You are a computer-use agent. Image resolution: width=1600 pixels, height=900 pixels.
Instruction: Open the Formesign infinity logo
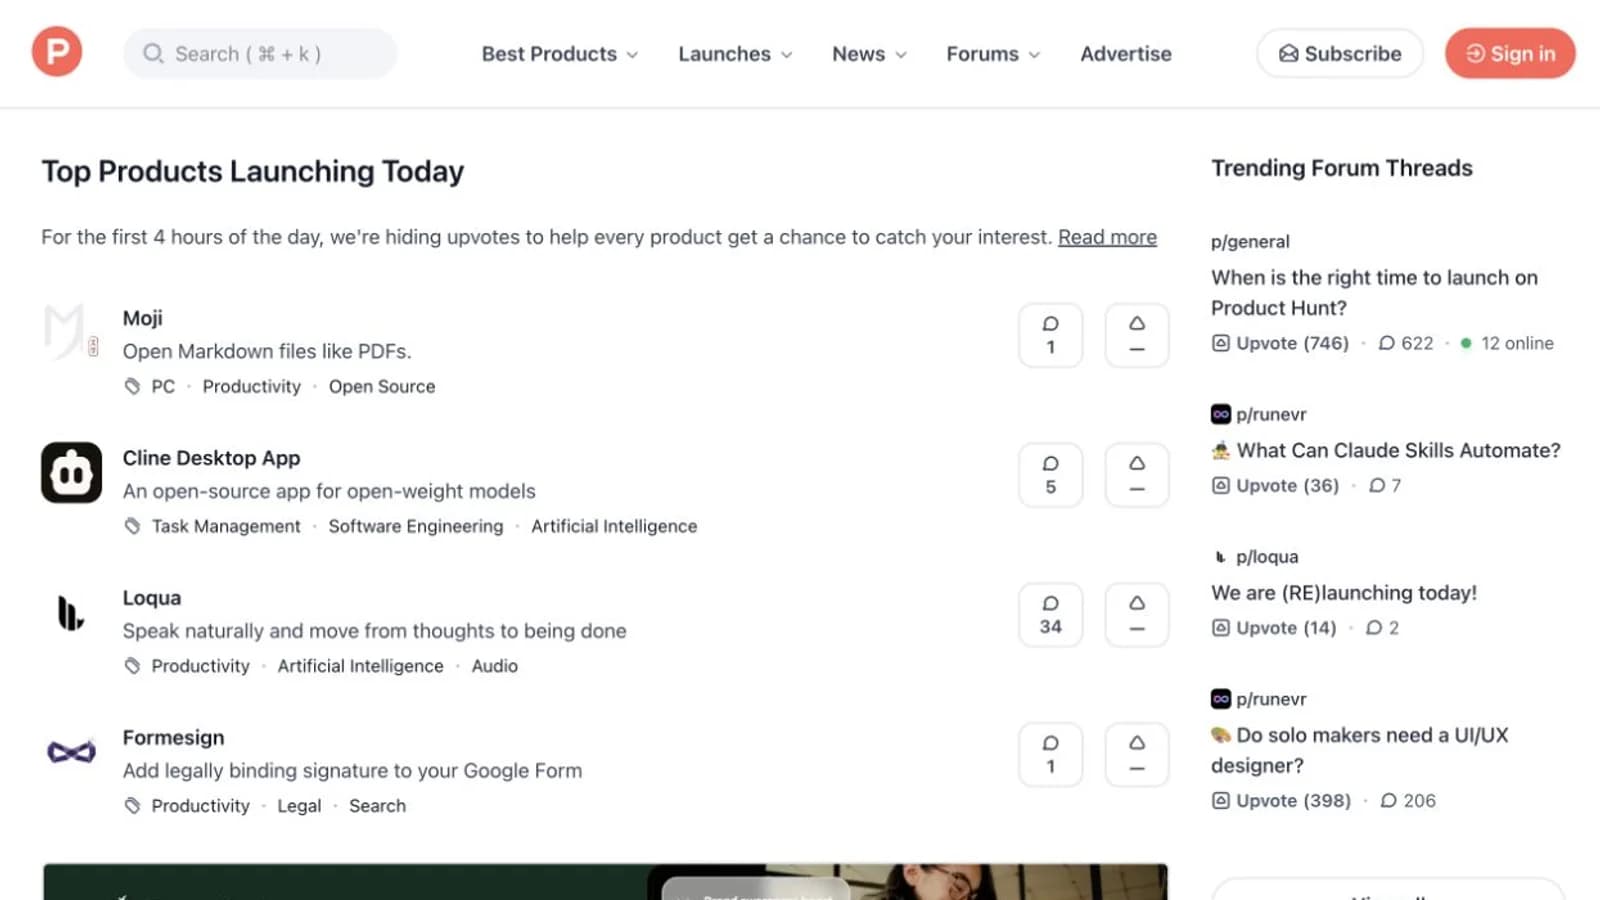point(71,752)
